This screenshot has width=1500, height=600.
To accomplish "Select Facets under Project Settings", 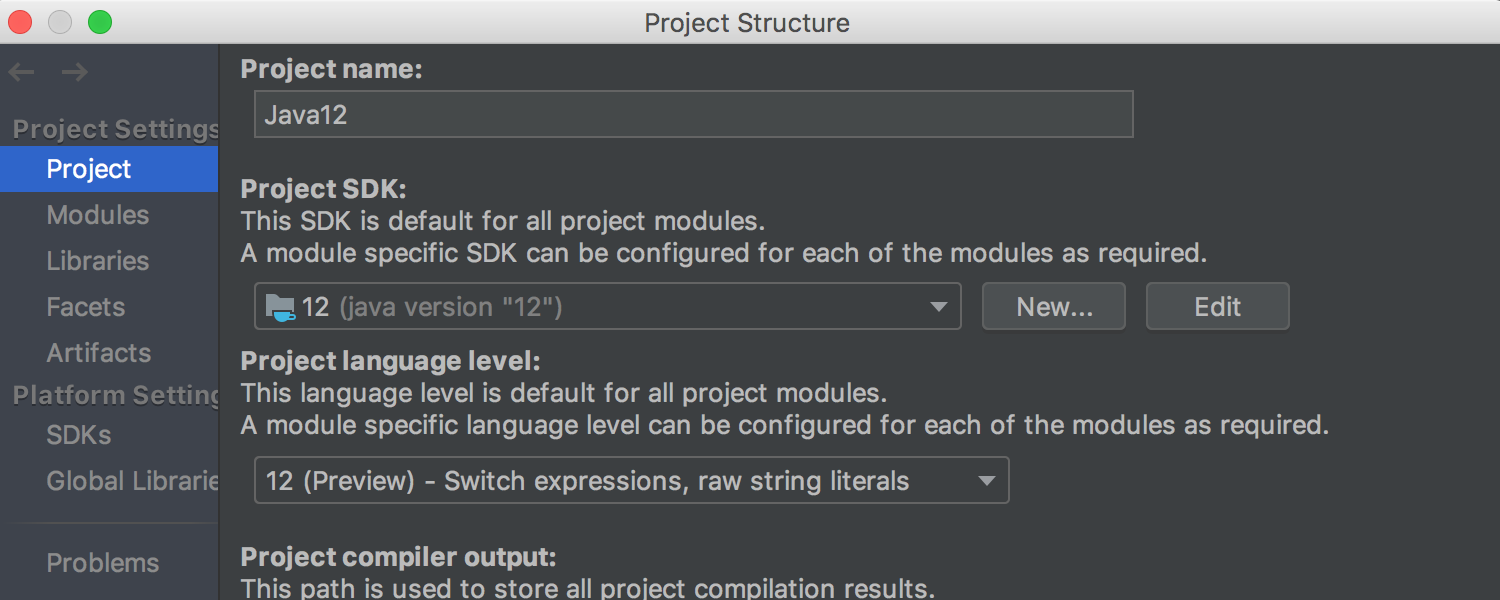I will [86, 307].
